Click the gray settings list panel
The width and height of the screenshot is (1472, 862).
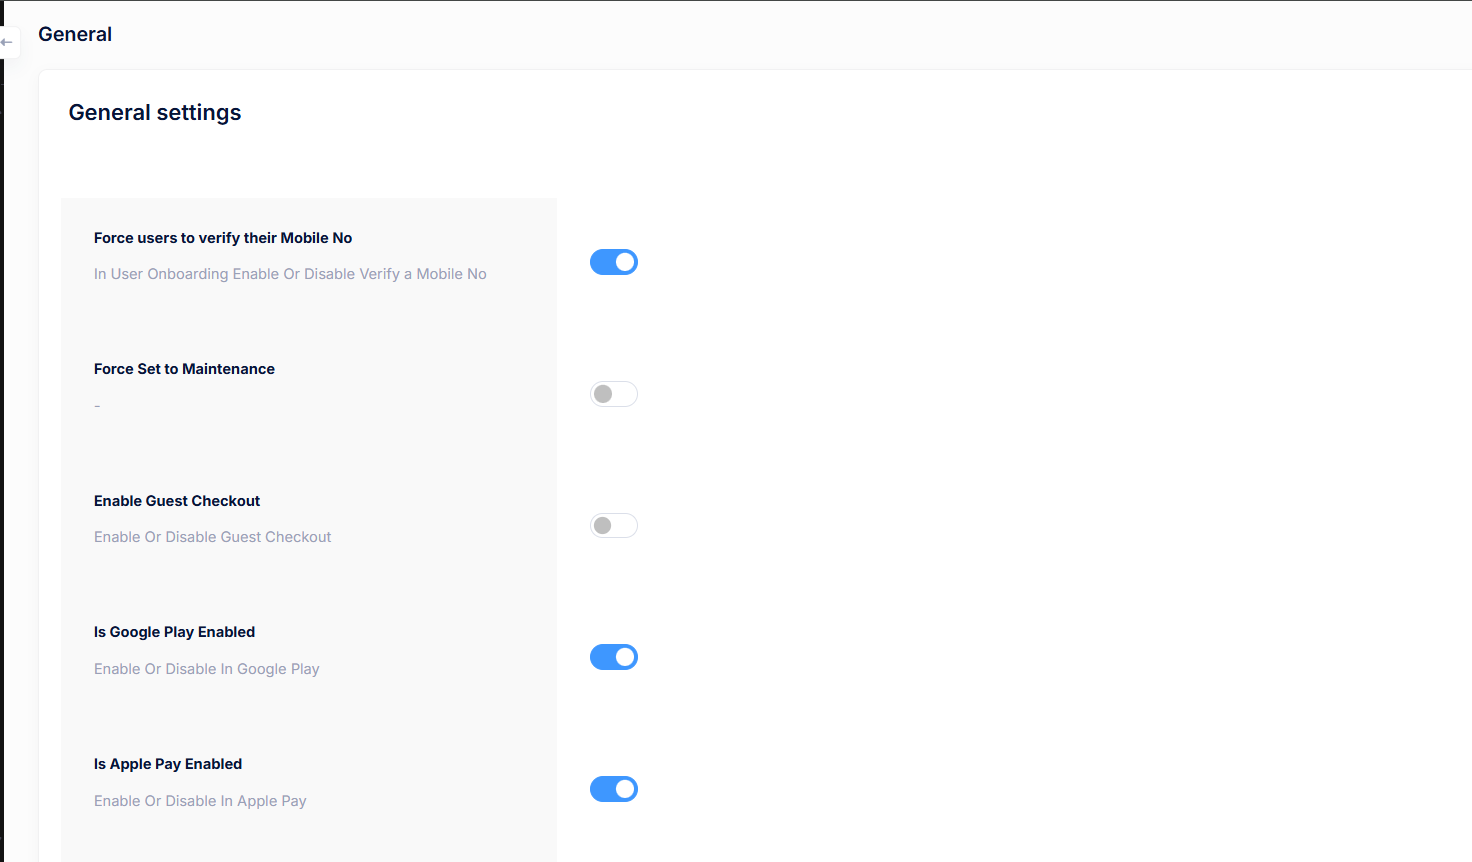400,450
